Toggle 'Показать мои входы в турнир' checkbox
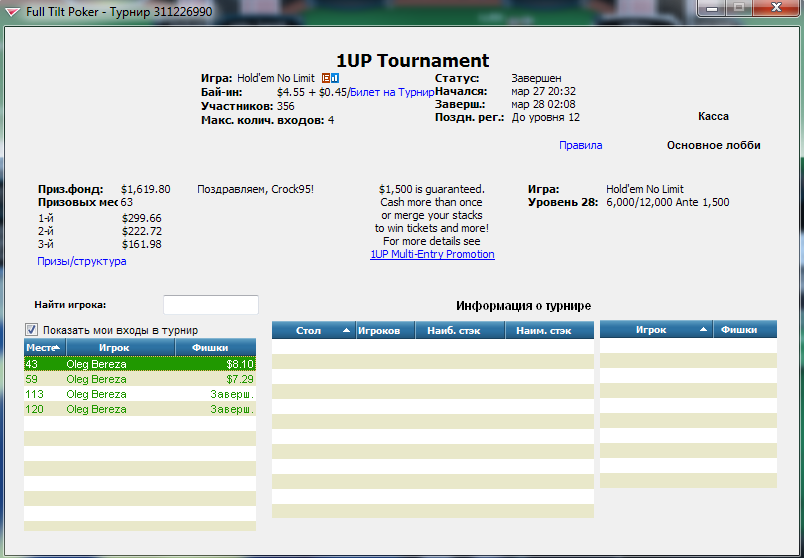 coord(31,330)
